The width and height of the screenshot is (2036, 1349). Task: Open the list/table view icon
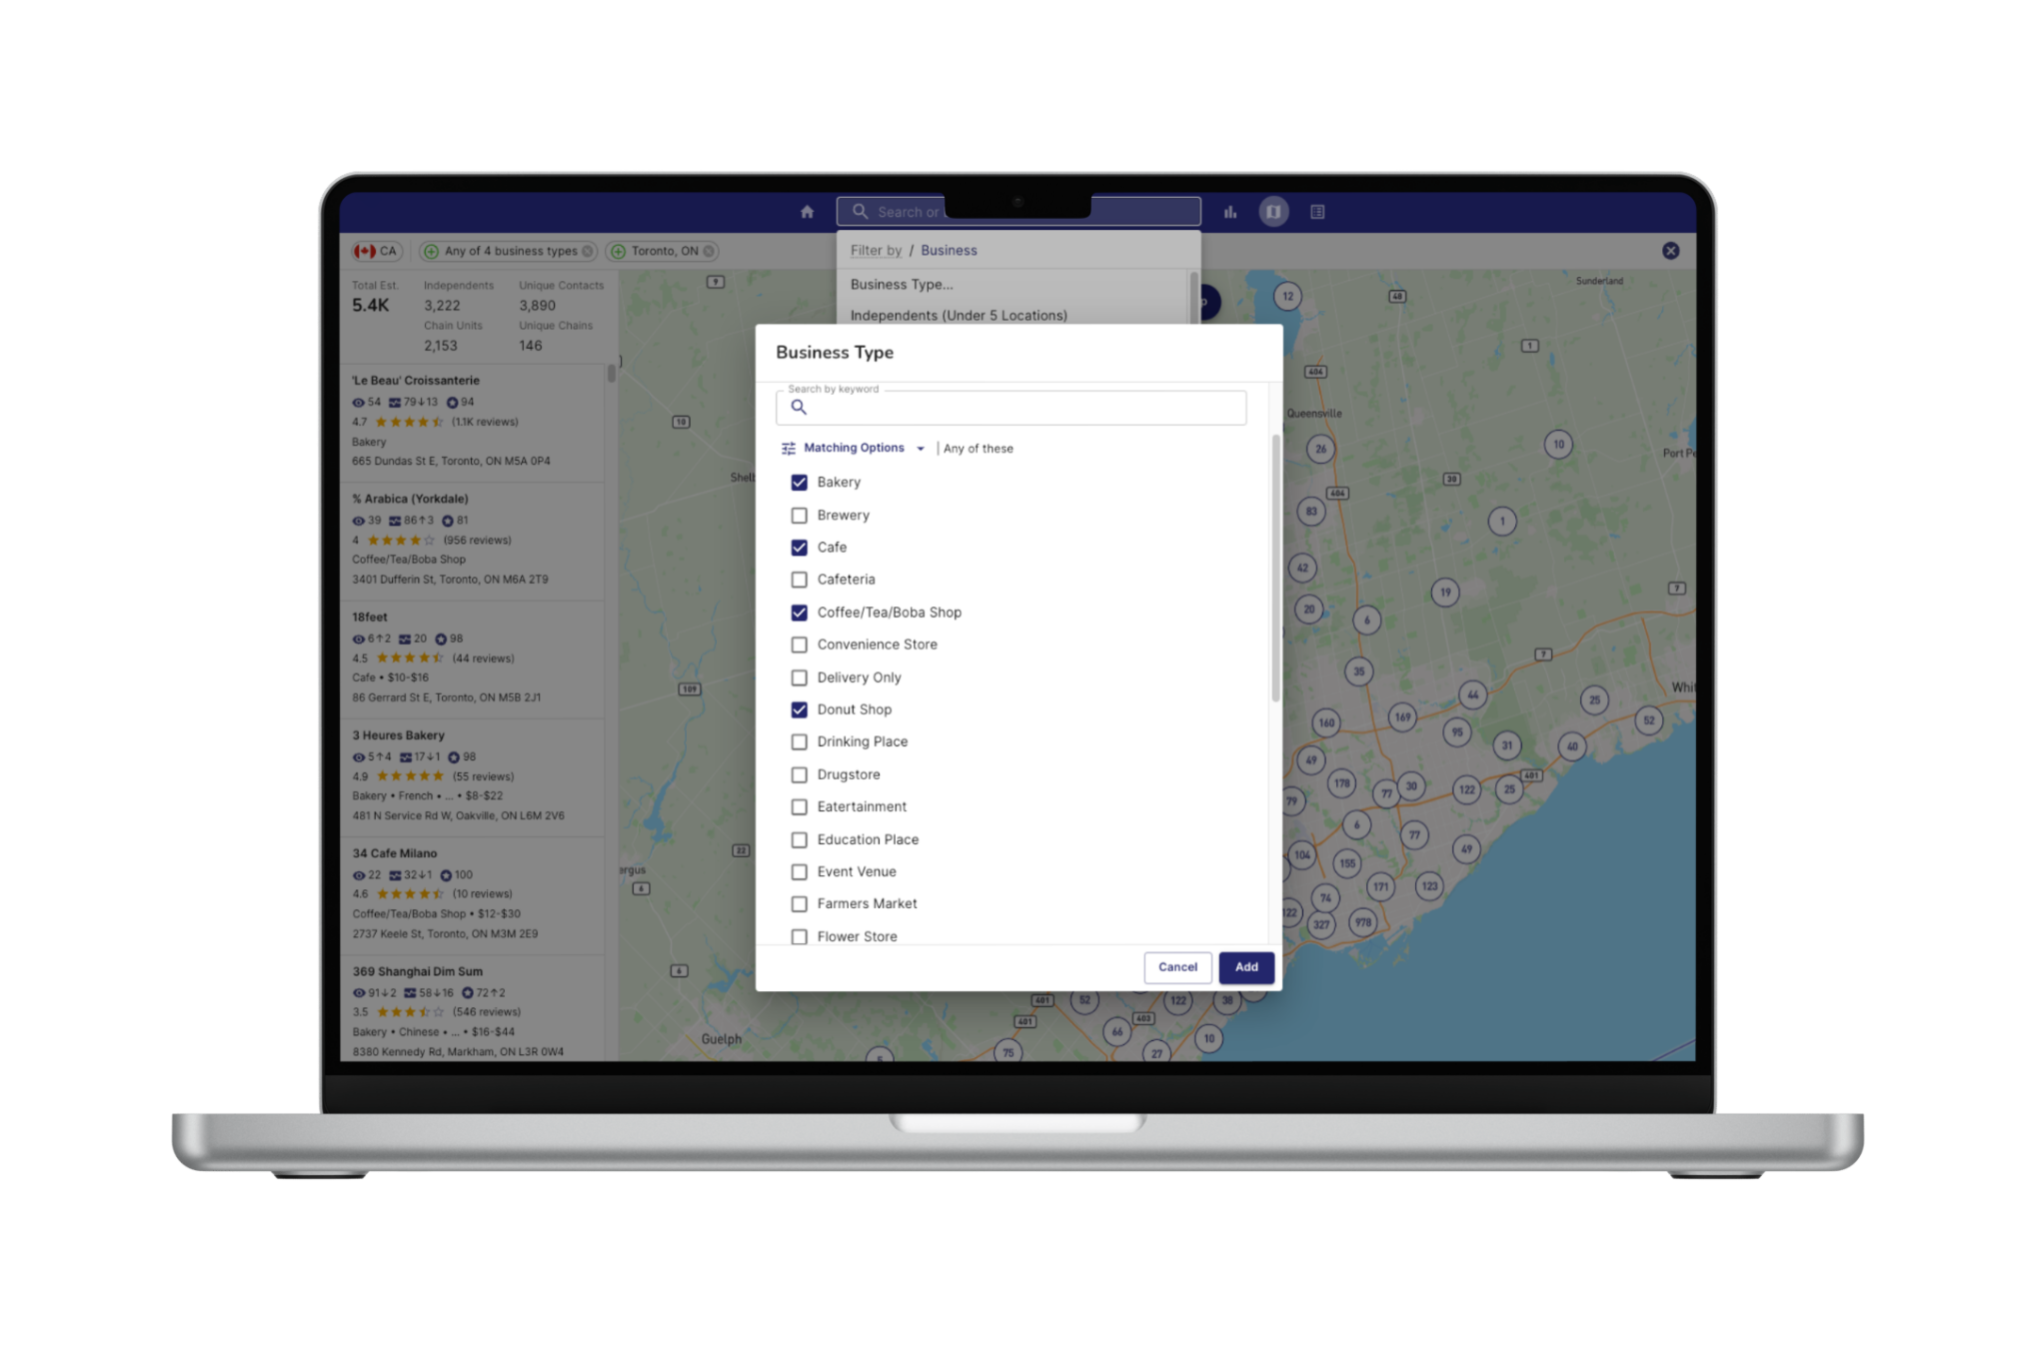[x=1317, y=212]
